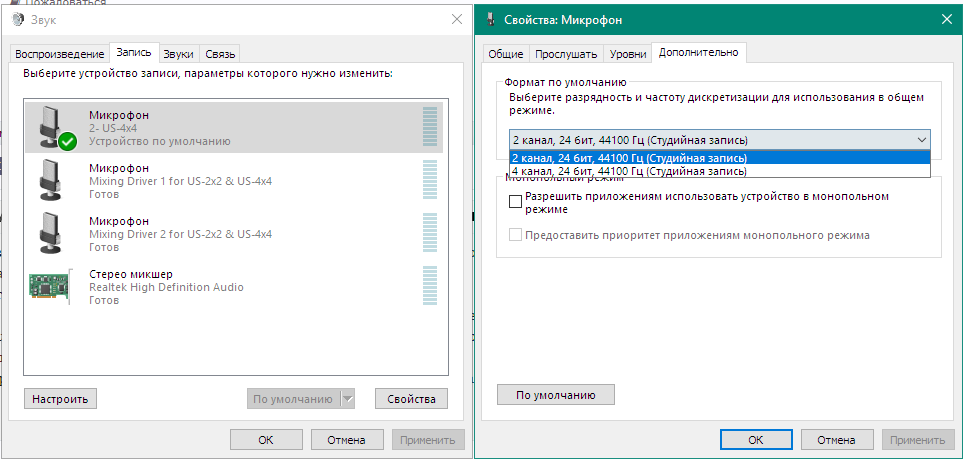The width and height of the screenshot is (963, 459).
Task: Click the Звук window title speaker icon
Action: [x=20, y=20]
